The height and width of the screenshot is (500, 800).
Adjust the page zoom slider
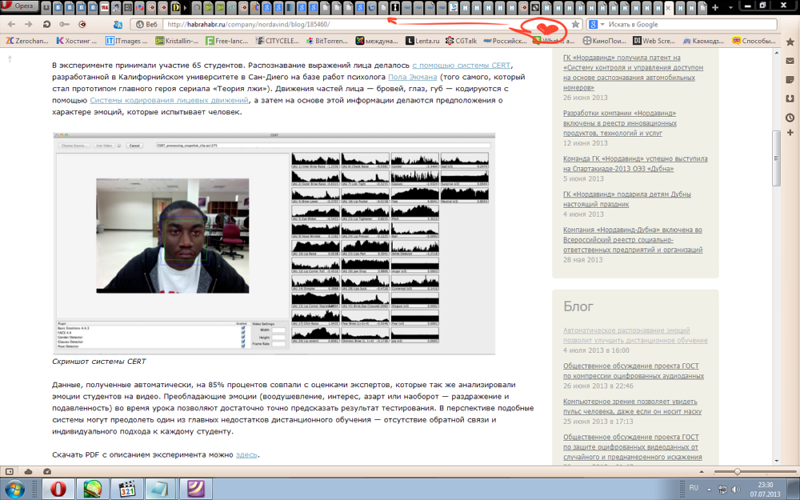click(x=738, y=470)
